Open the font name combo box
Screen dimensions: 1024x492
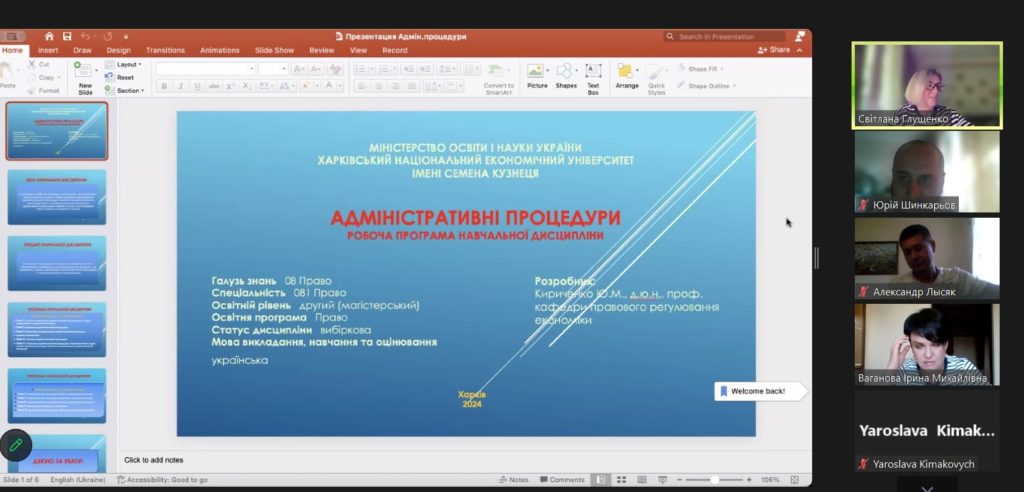pos(205,69)
